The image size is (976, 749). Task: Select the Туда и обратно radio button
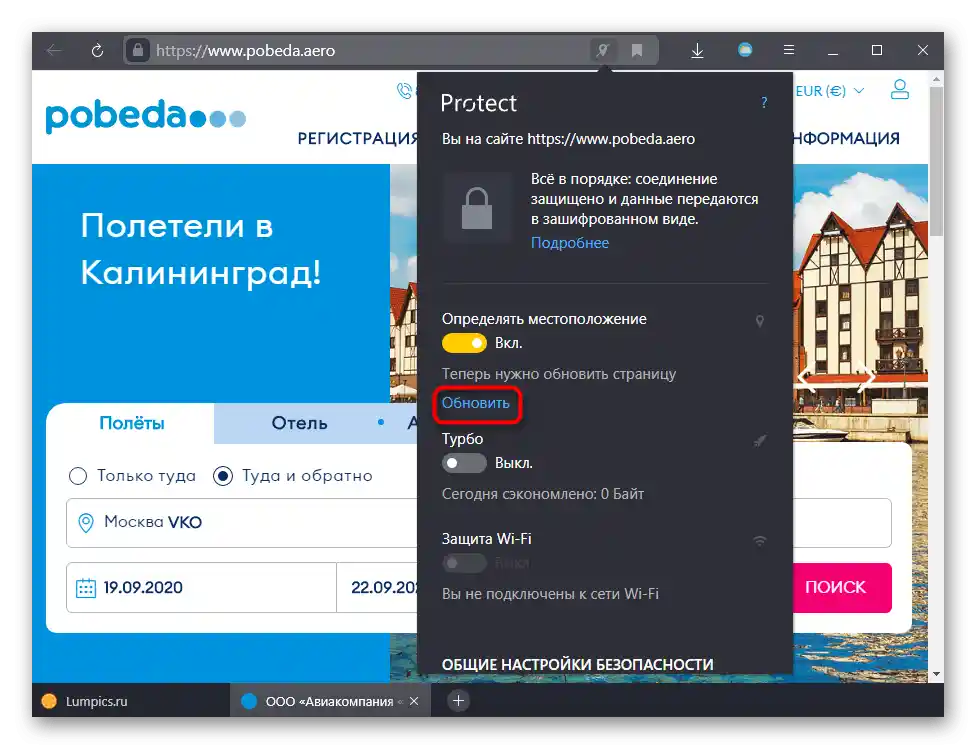point(223,476)
